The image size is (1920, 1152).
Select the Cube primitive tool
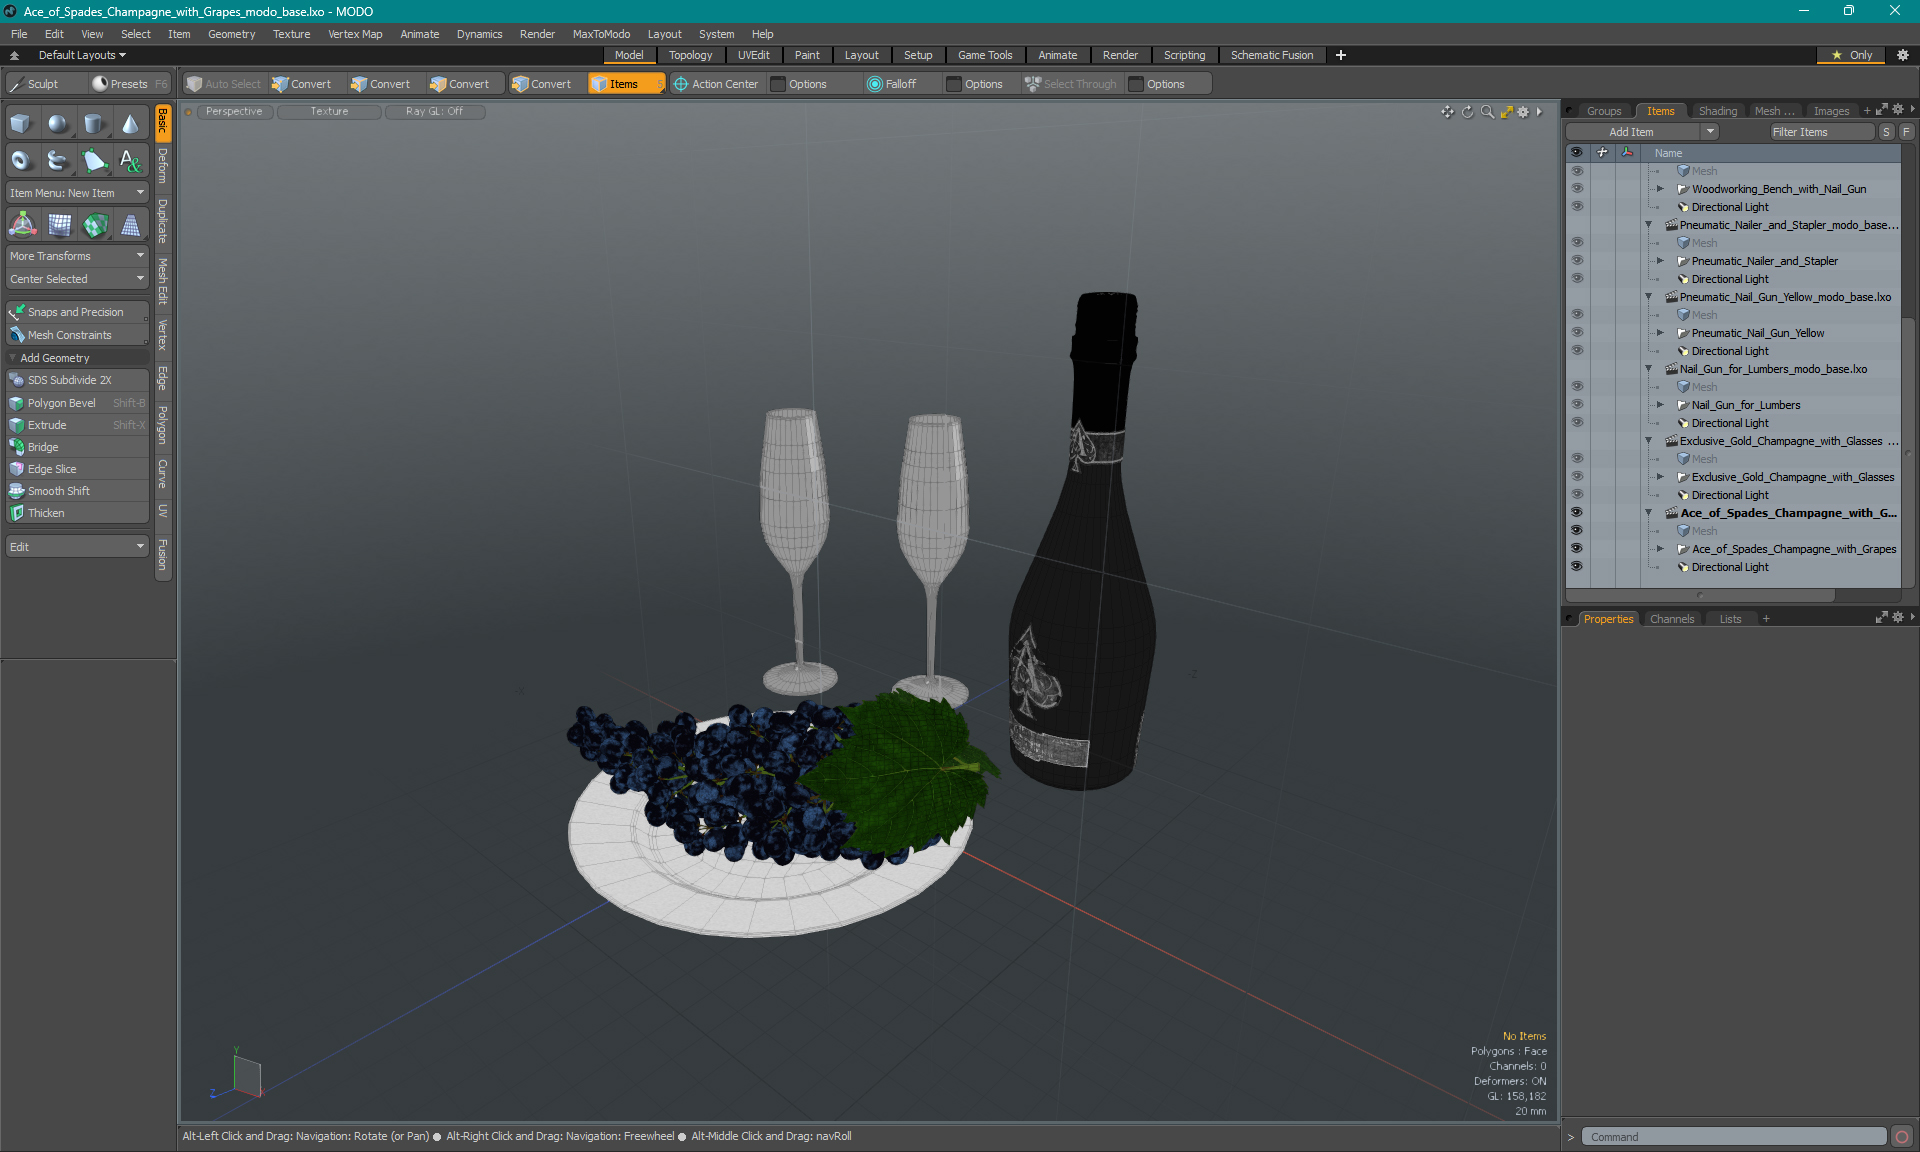tap(21, 124)
